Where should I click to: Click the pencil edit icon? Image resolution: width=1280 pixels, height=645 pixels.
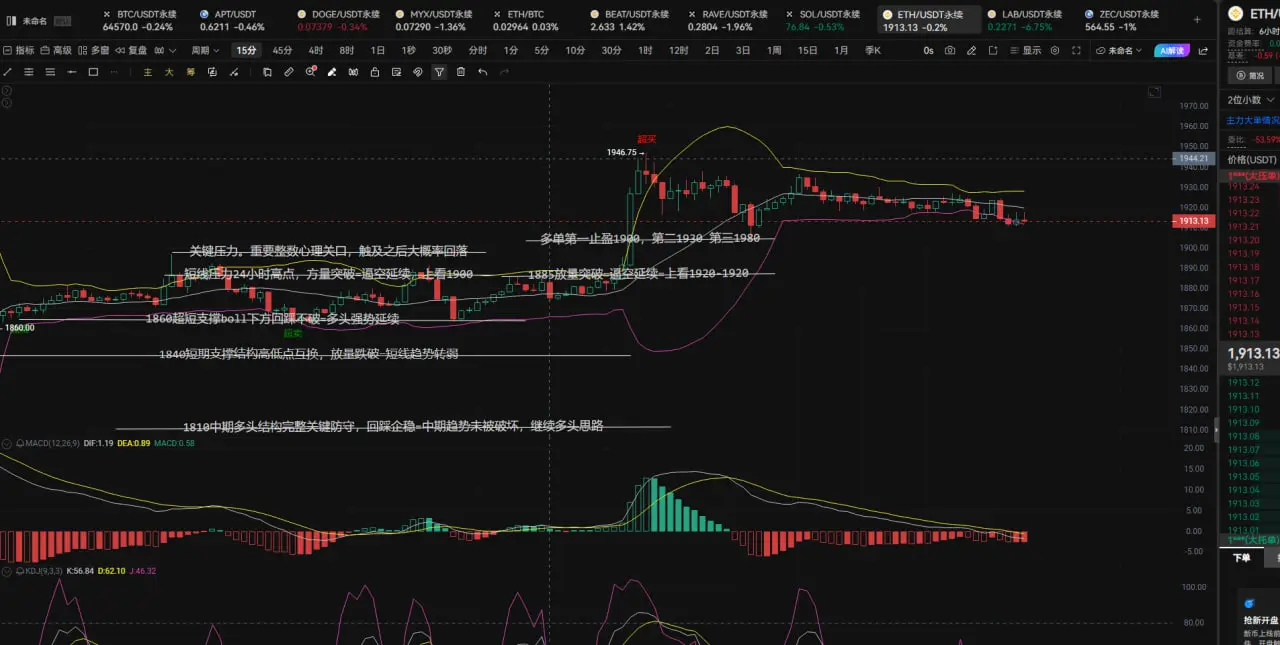point(971,50)
